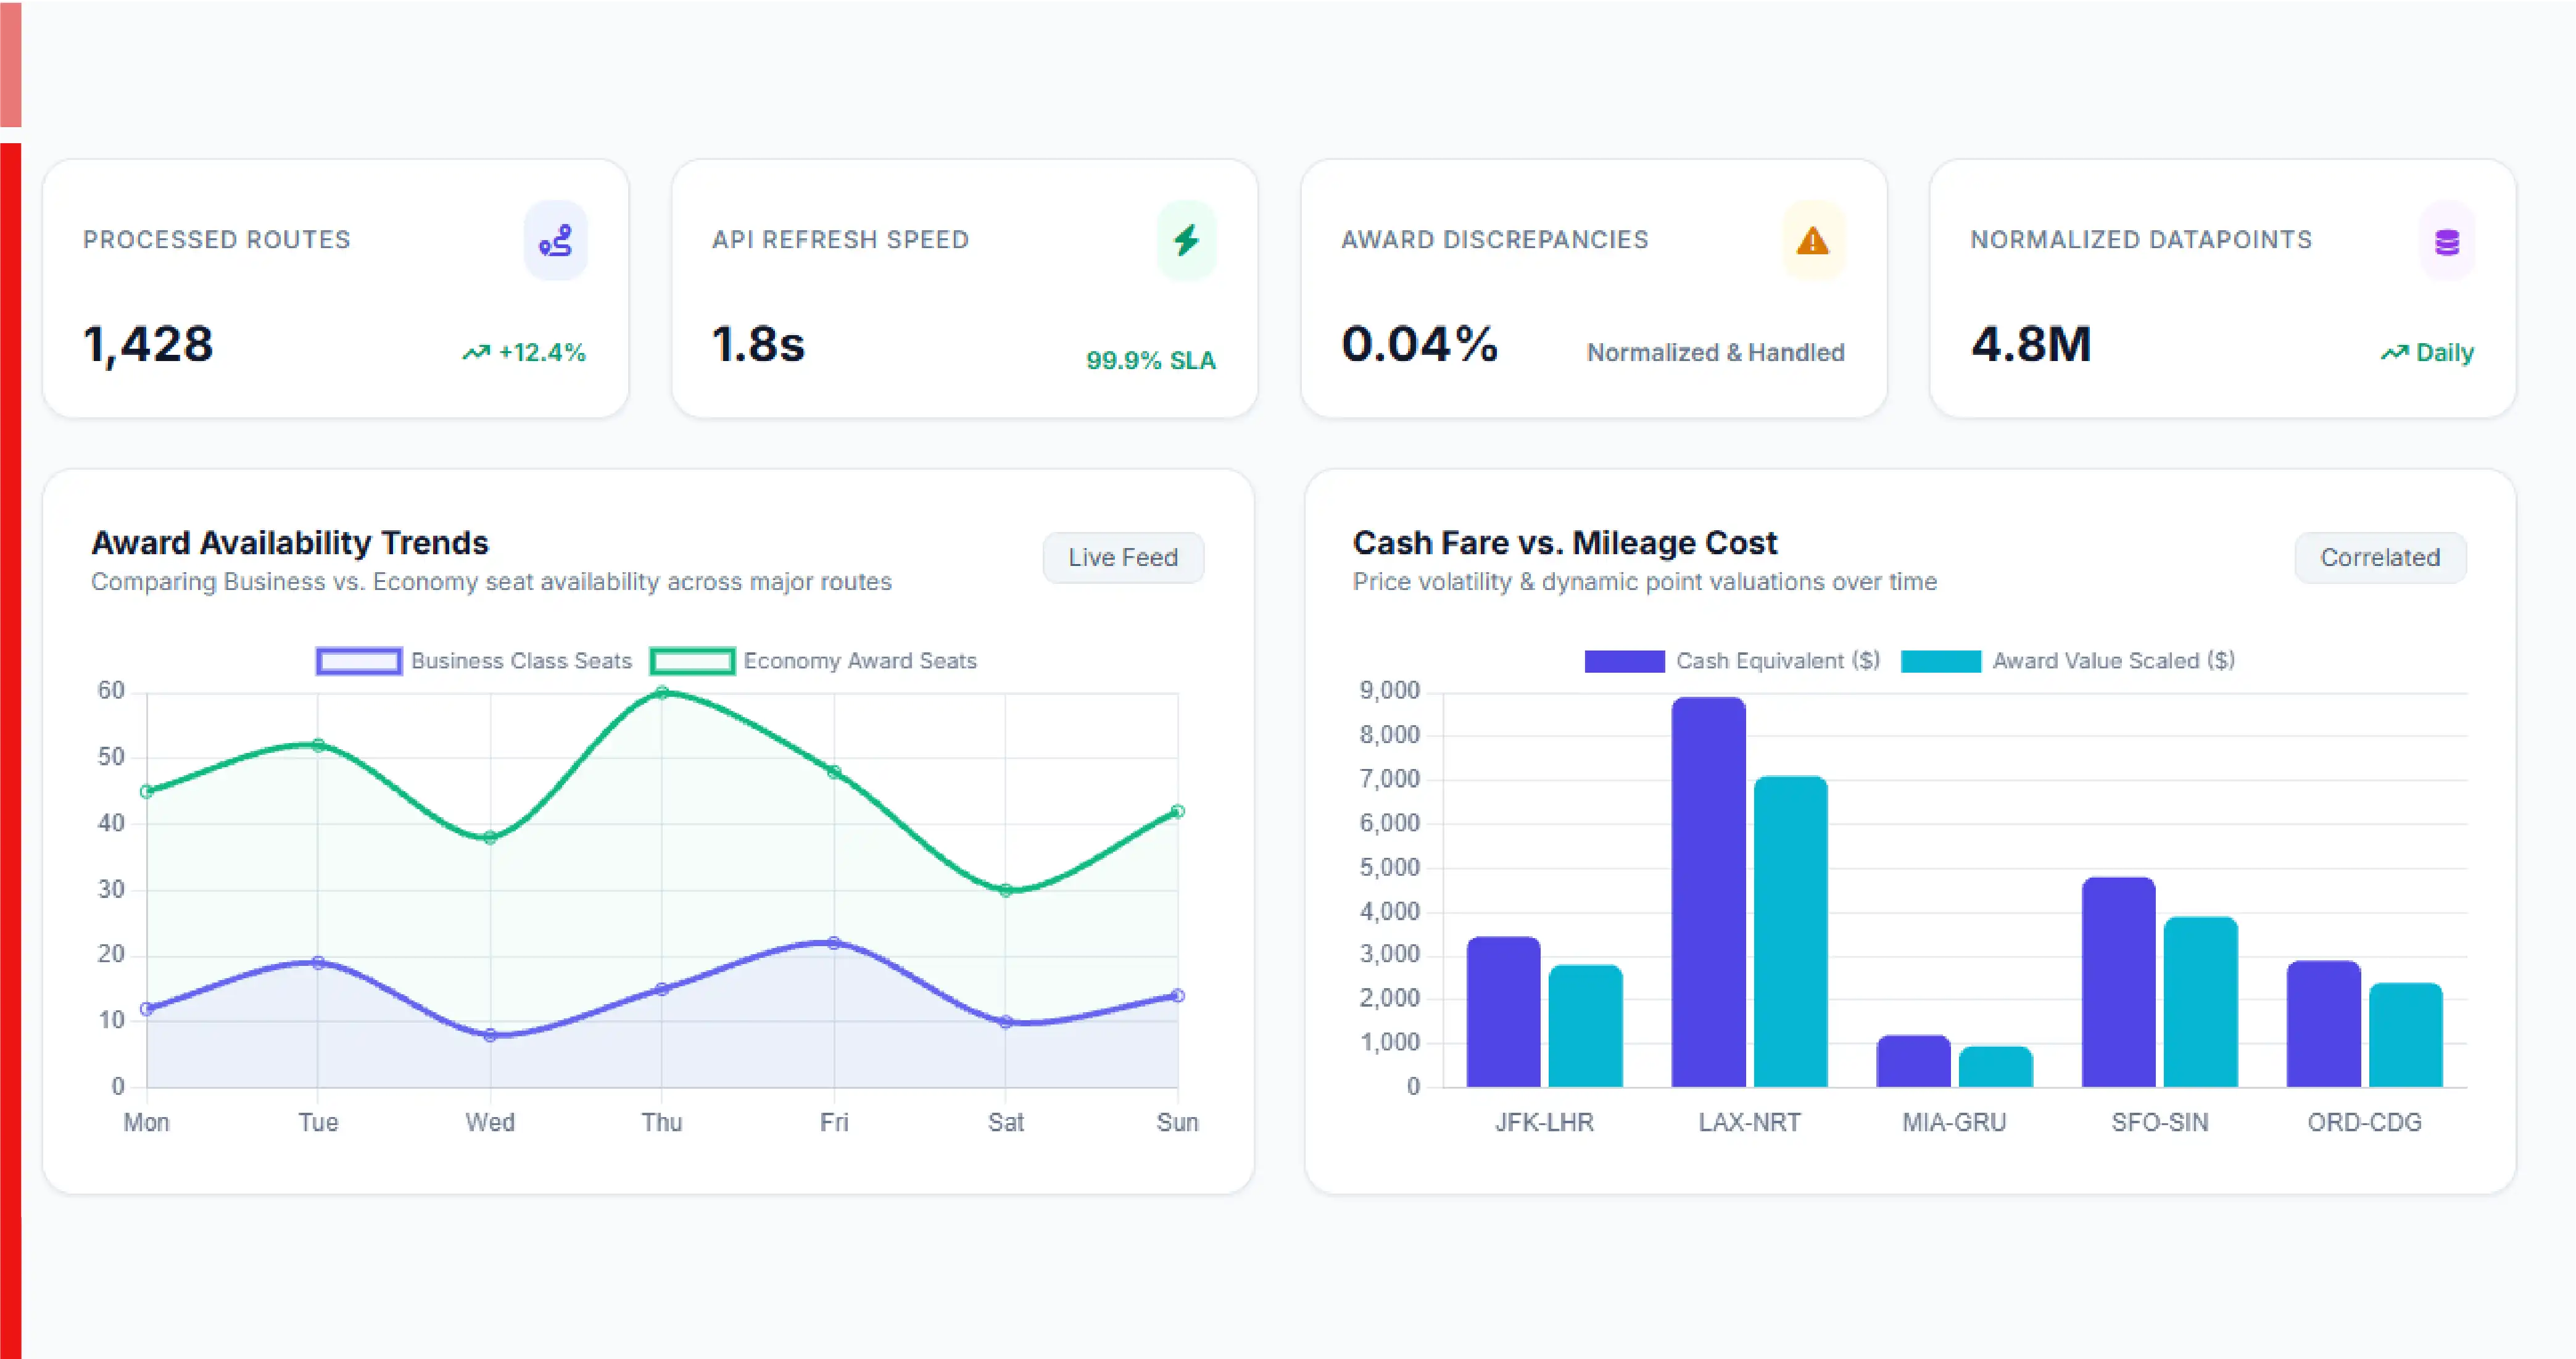The image size is (2576, 1359).
Task: Click the Cash Equivalent bar for MIA-GRU
Action: (x=1913, y=1061)
